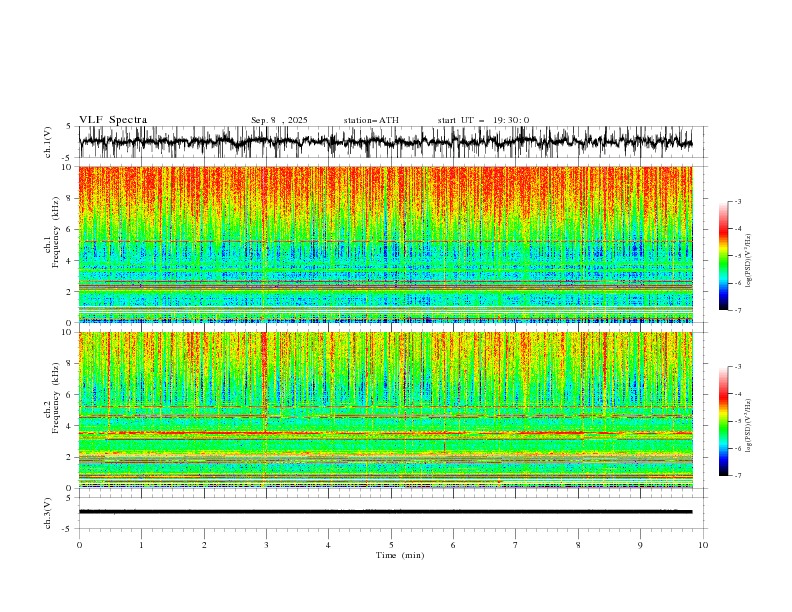Click the ch.3 flat black waveform trace
The image size is (792, 612).
[385, 512]
